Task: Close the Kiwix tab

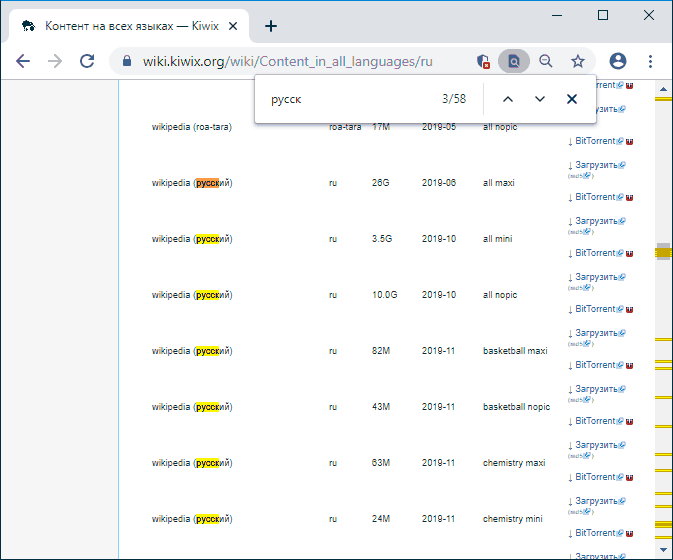Action: [233, 26]
